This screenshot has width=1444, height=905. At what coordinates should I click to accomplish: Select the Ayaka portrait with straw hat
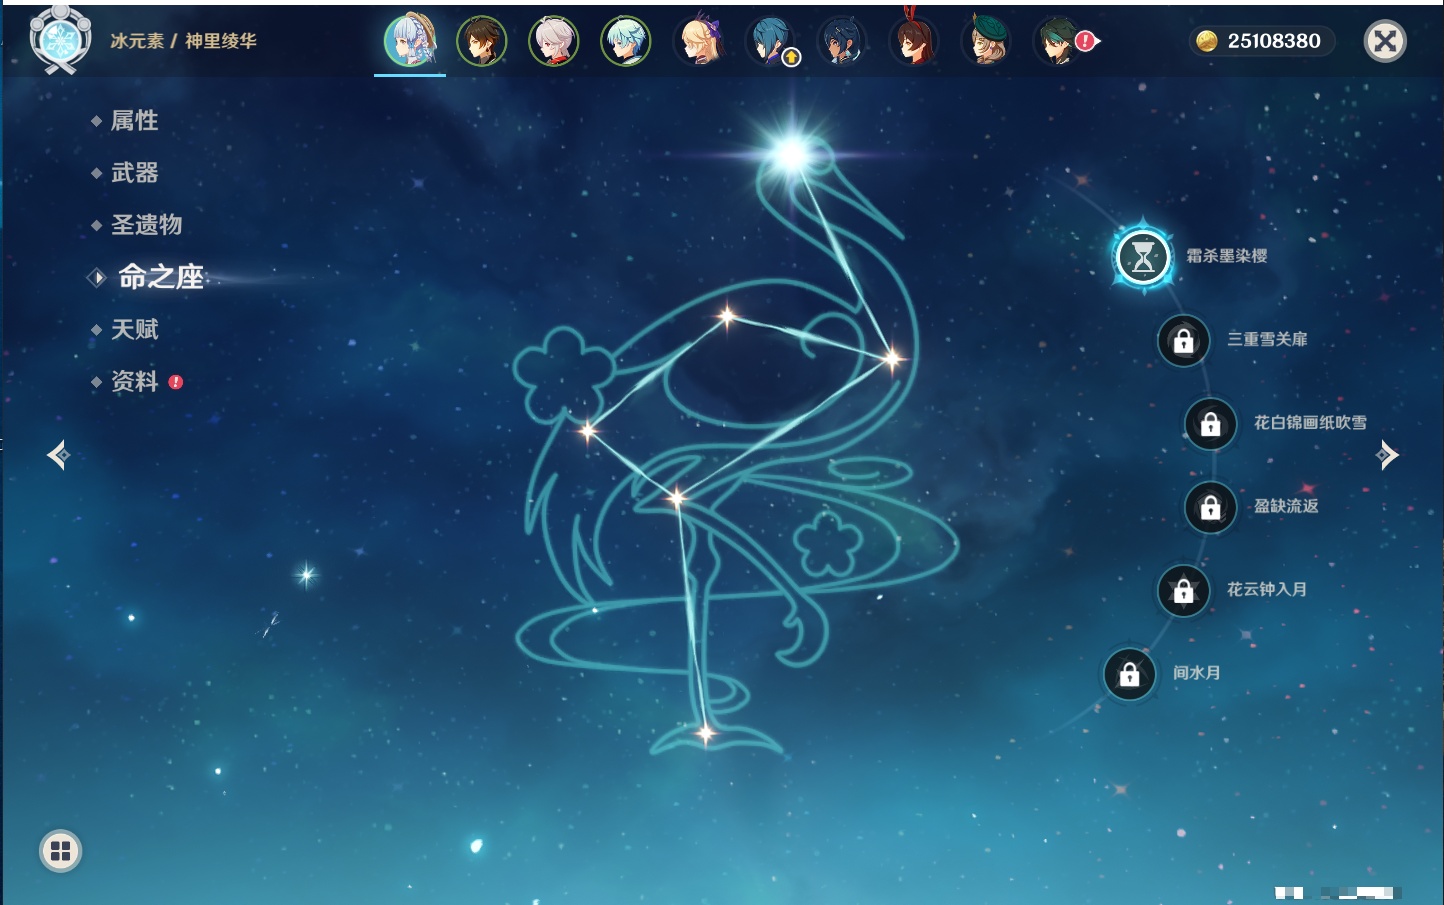pos(410,41)
